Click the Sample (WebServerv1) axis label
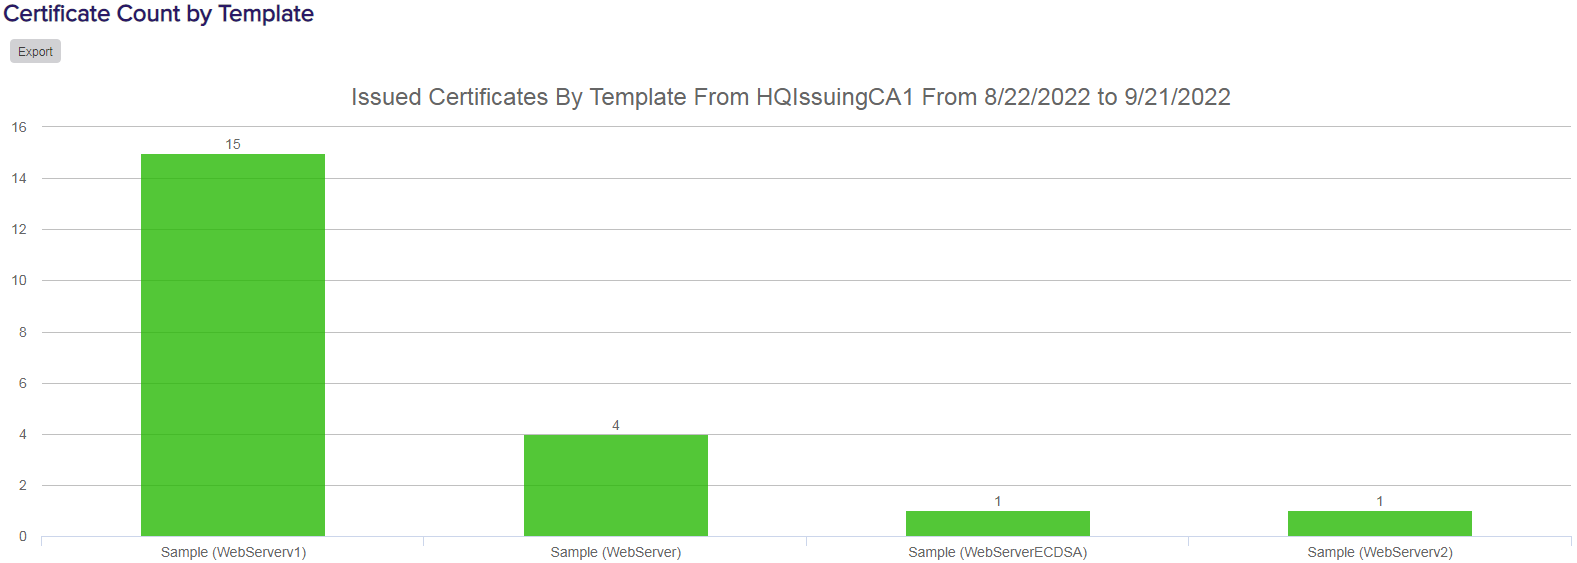 pos(233,552)
